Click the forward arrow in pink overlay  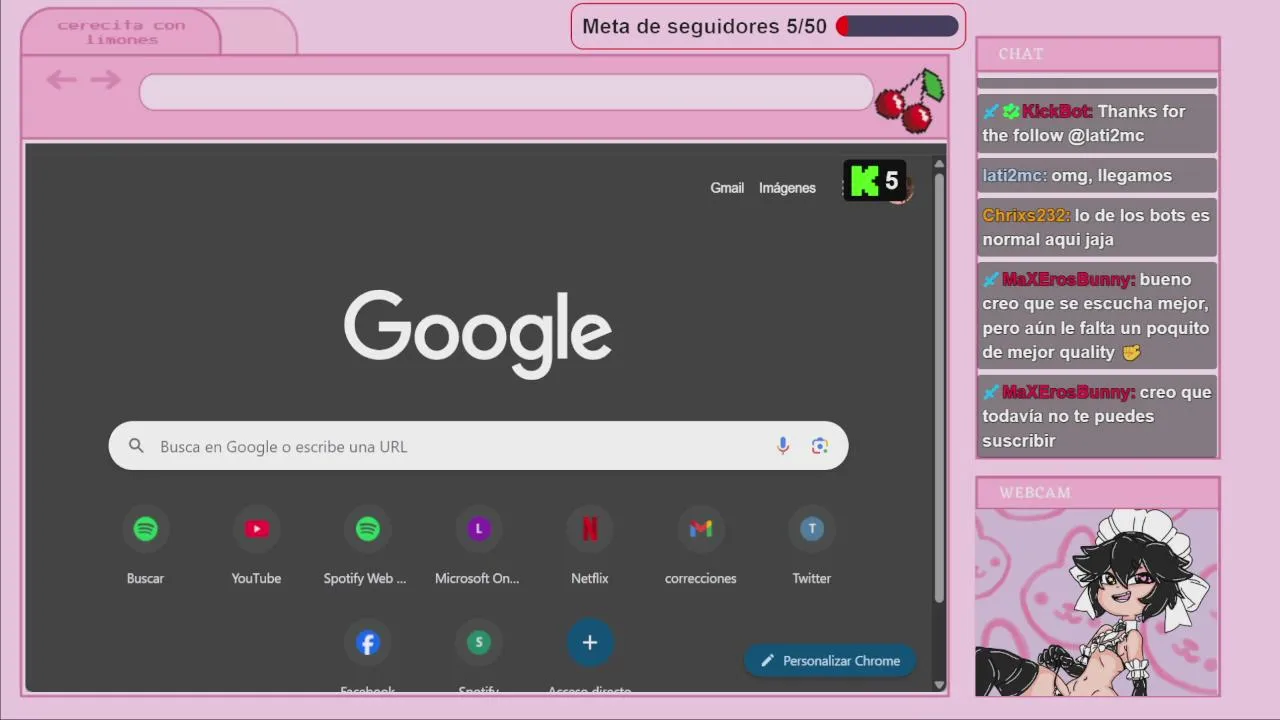tap(105, 80)
